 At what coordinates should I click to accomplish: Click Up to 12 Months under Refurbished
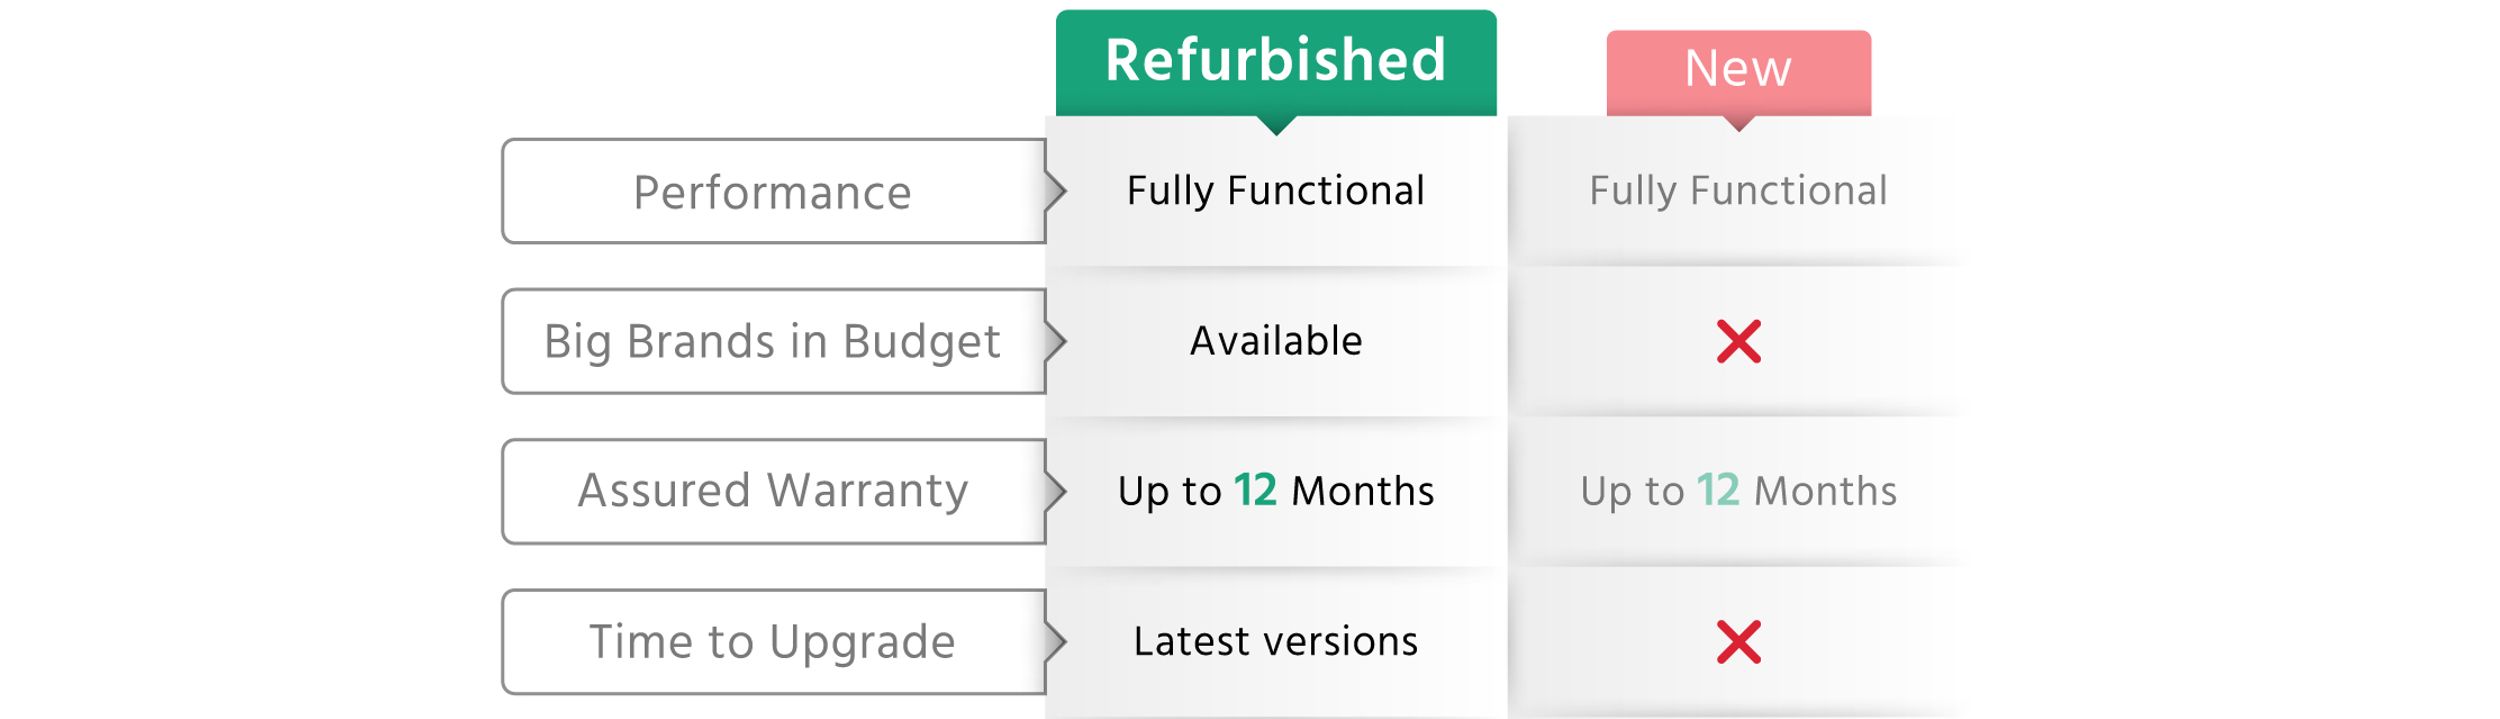point(1276,491)
